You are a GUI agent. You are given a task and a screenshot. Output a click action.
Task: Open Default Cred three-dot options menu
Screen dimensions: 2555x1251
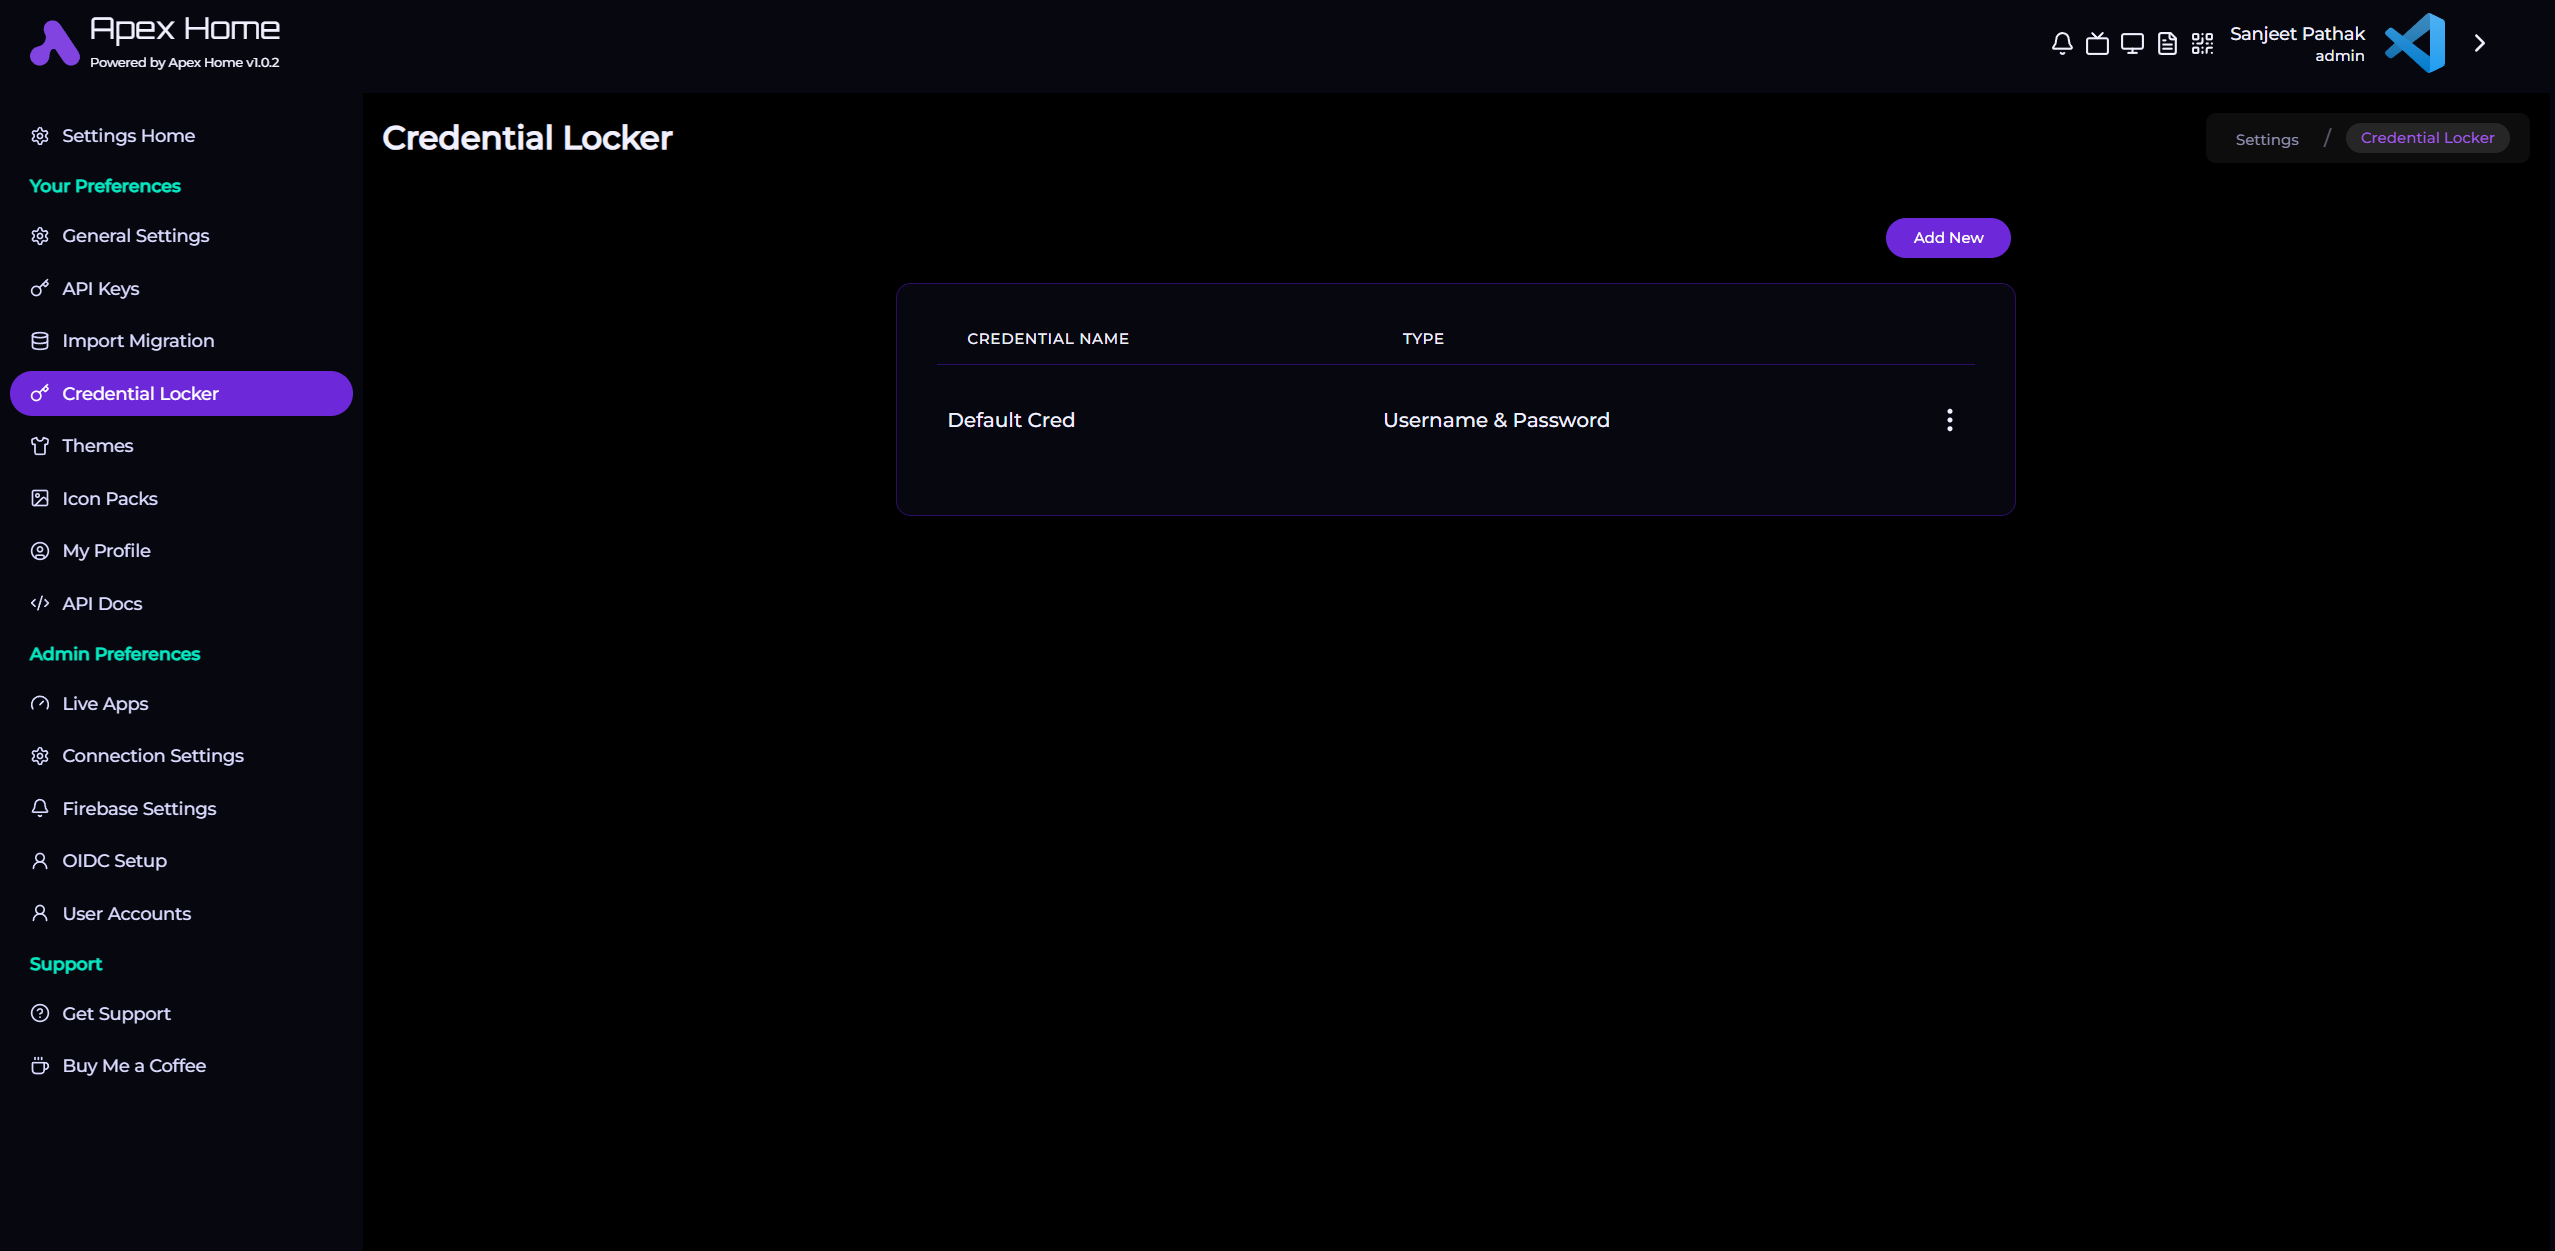pos(1949,420)
